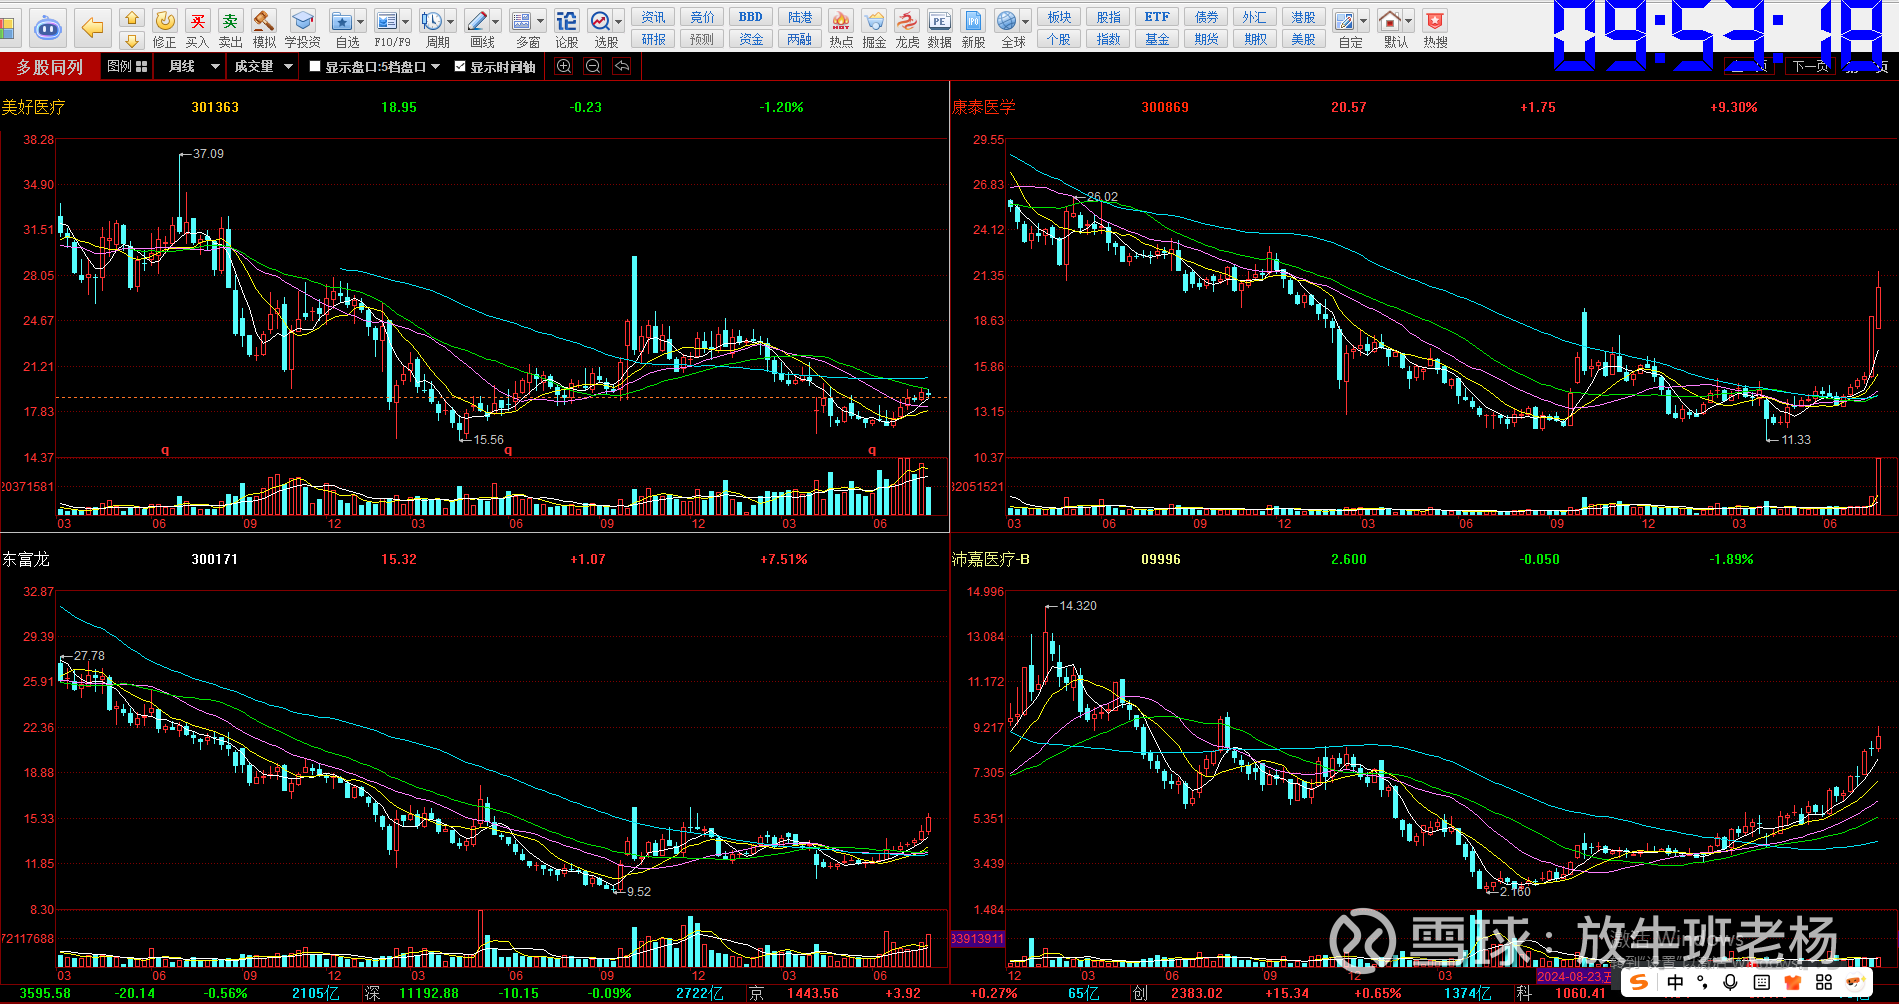Switch Sogou input to 中 Chinese mode
1899x1004 pixels.
click(1675, 982)
